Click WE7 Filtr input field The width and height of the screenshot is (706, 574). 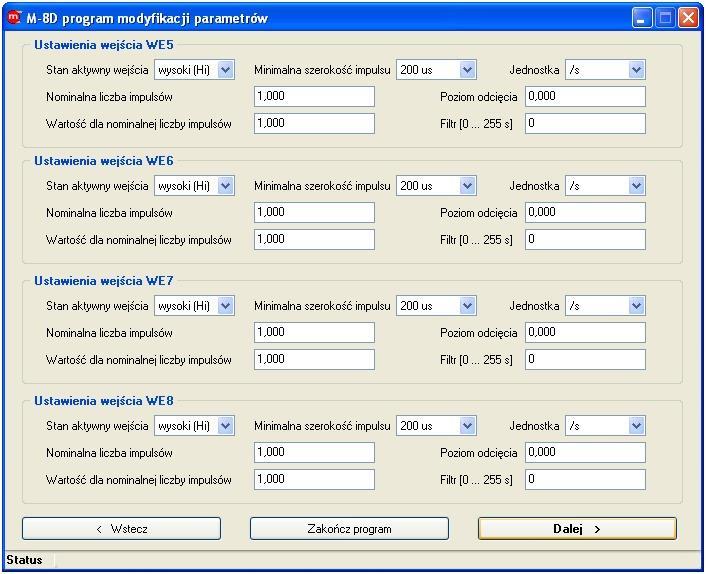tap(585, 360)
